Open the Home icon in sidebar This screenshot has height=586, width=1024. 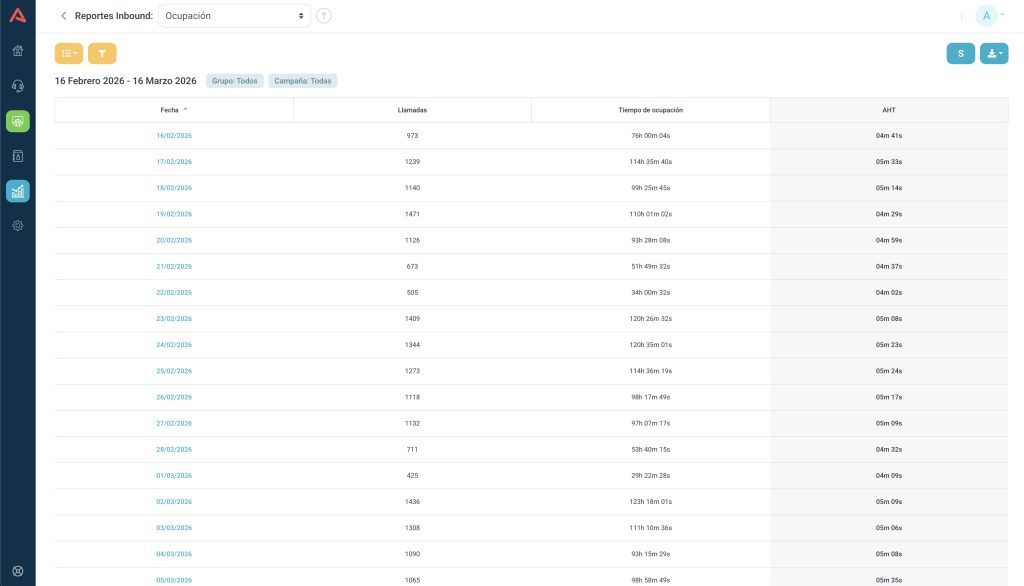17,51
